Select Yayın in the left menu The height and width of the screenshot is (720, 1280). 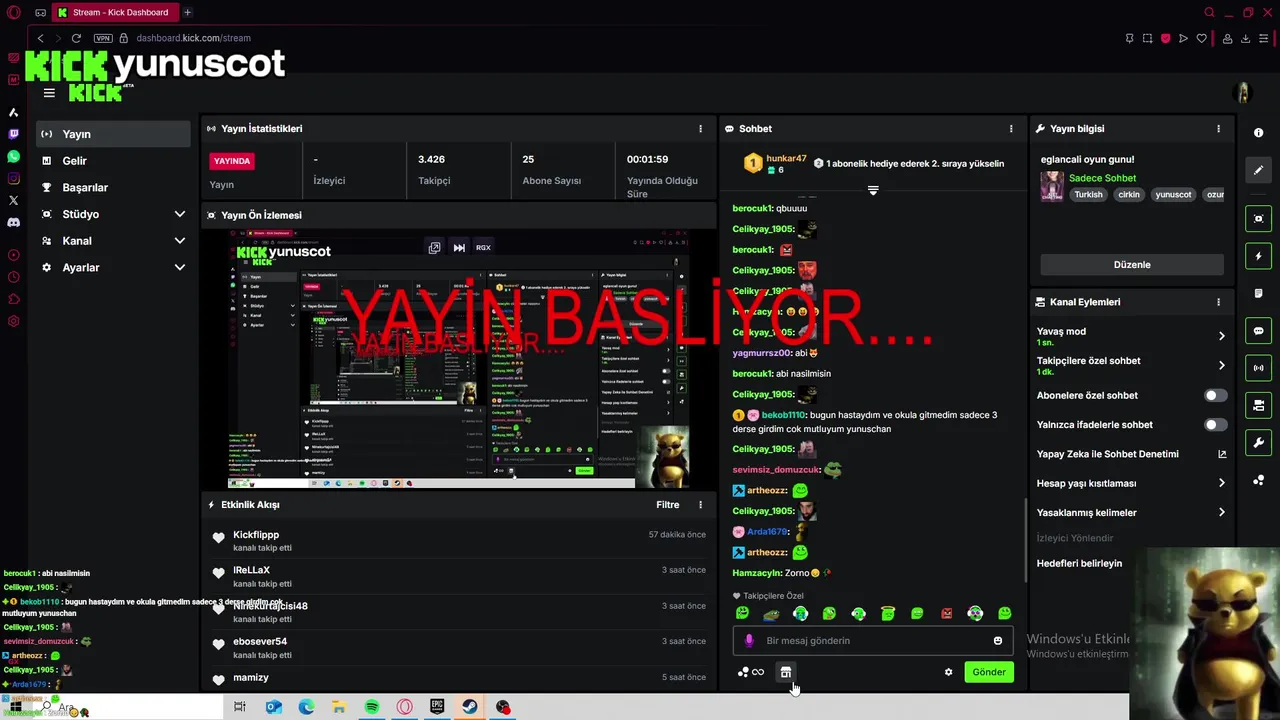113,134
